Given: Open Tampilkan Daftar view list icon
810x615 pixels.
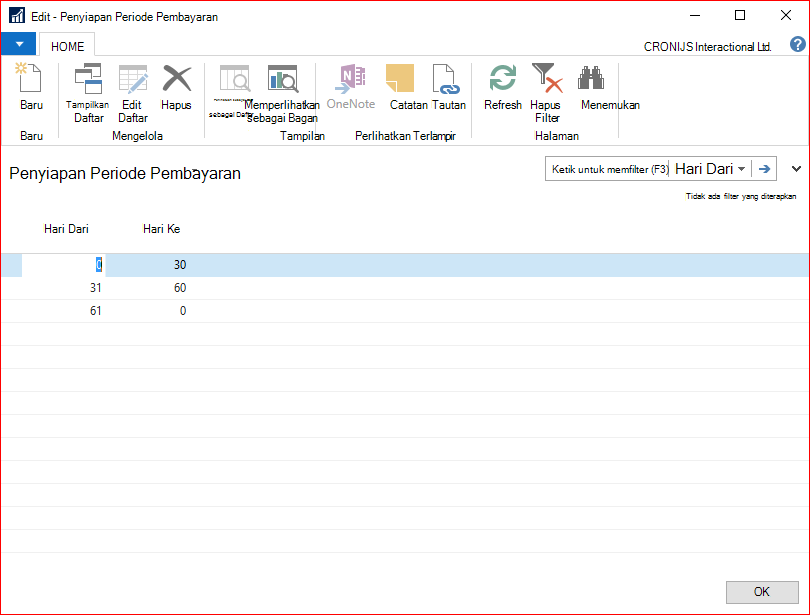Looking at the screenshot, I should (88, 79).
